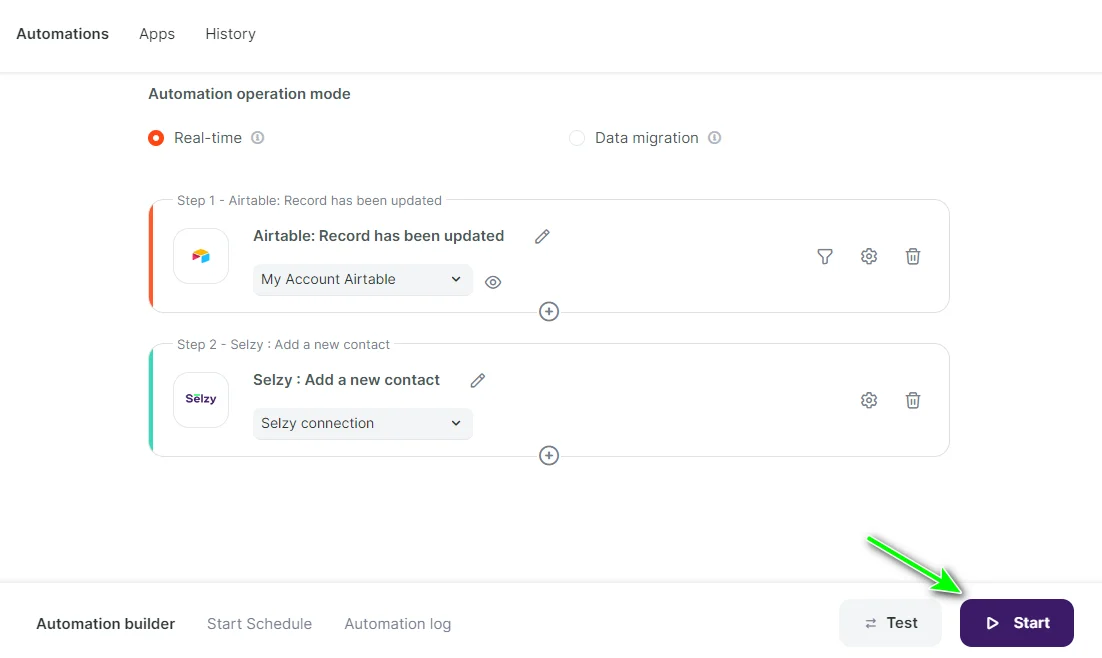The width and height of the screenshot is (1102, 658).
Task: Edit Airtable step name with pencil icon
Action: pos(542,237)
